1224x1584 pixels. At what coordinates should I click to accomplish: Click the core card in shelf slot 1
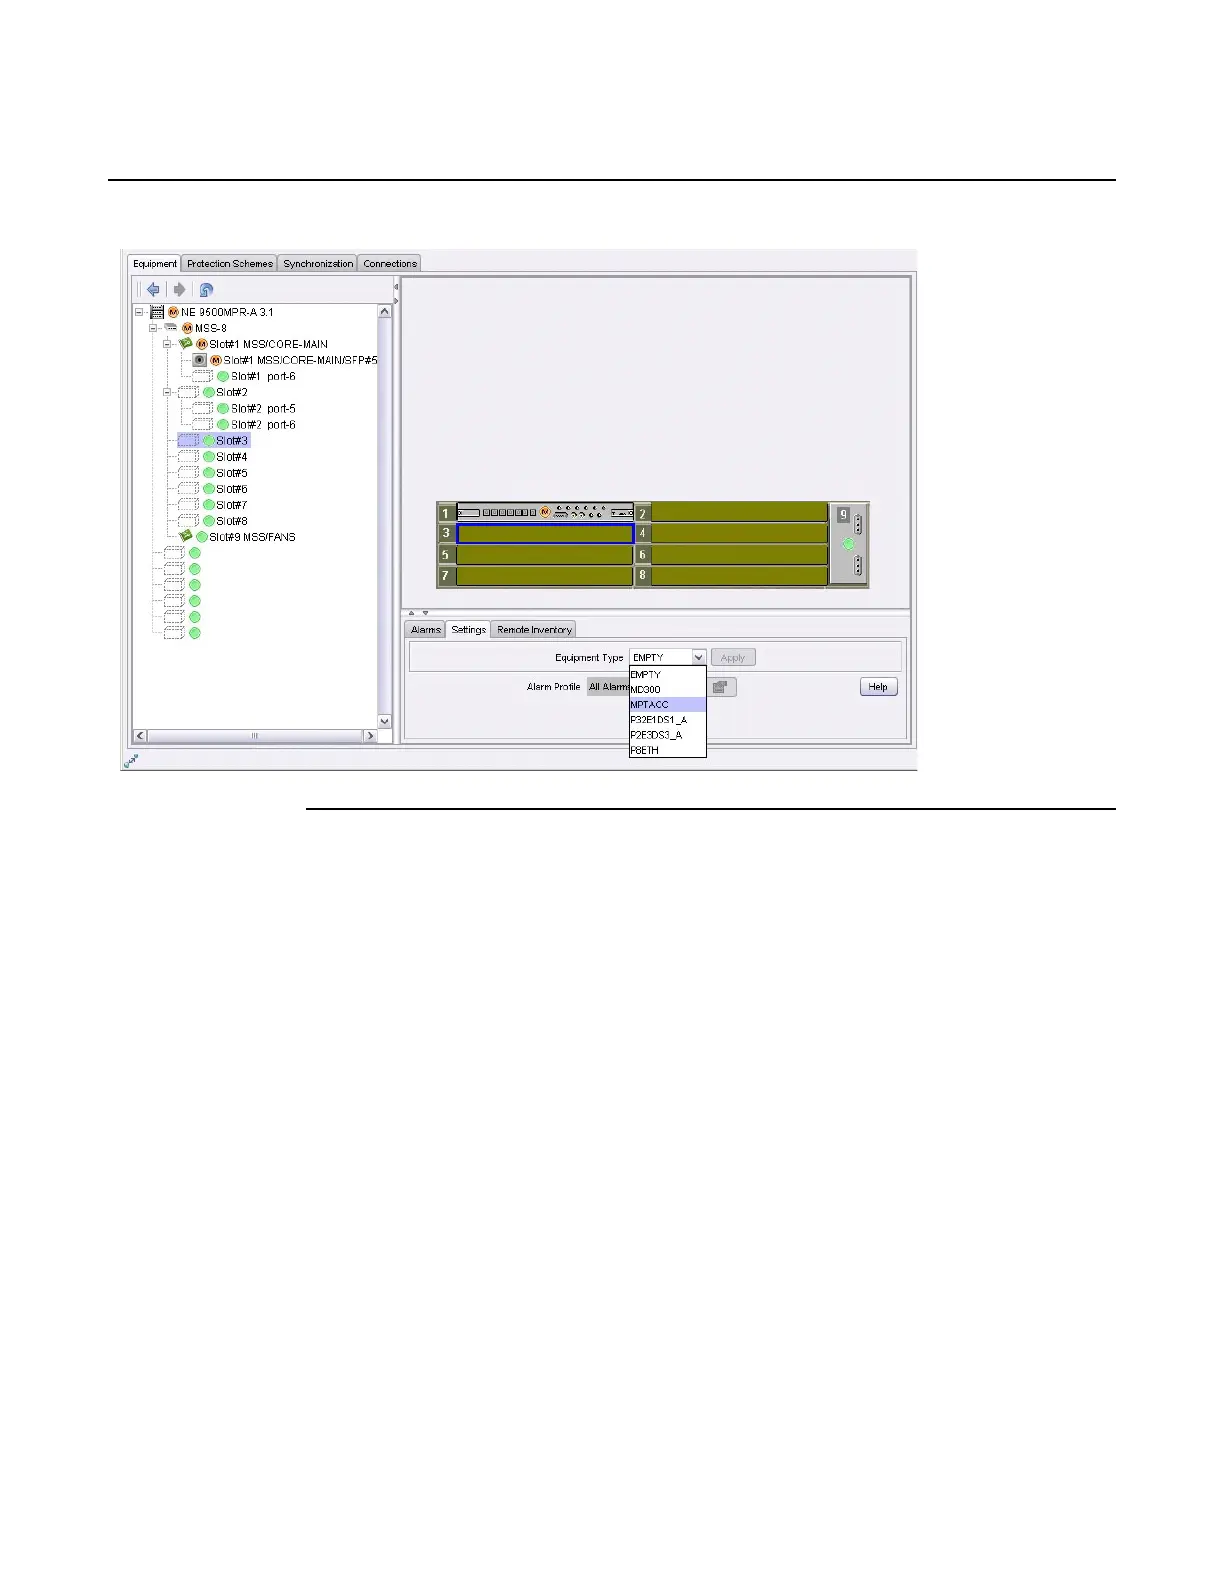[x=545, y=512]
